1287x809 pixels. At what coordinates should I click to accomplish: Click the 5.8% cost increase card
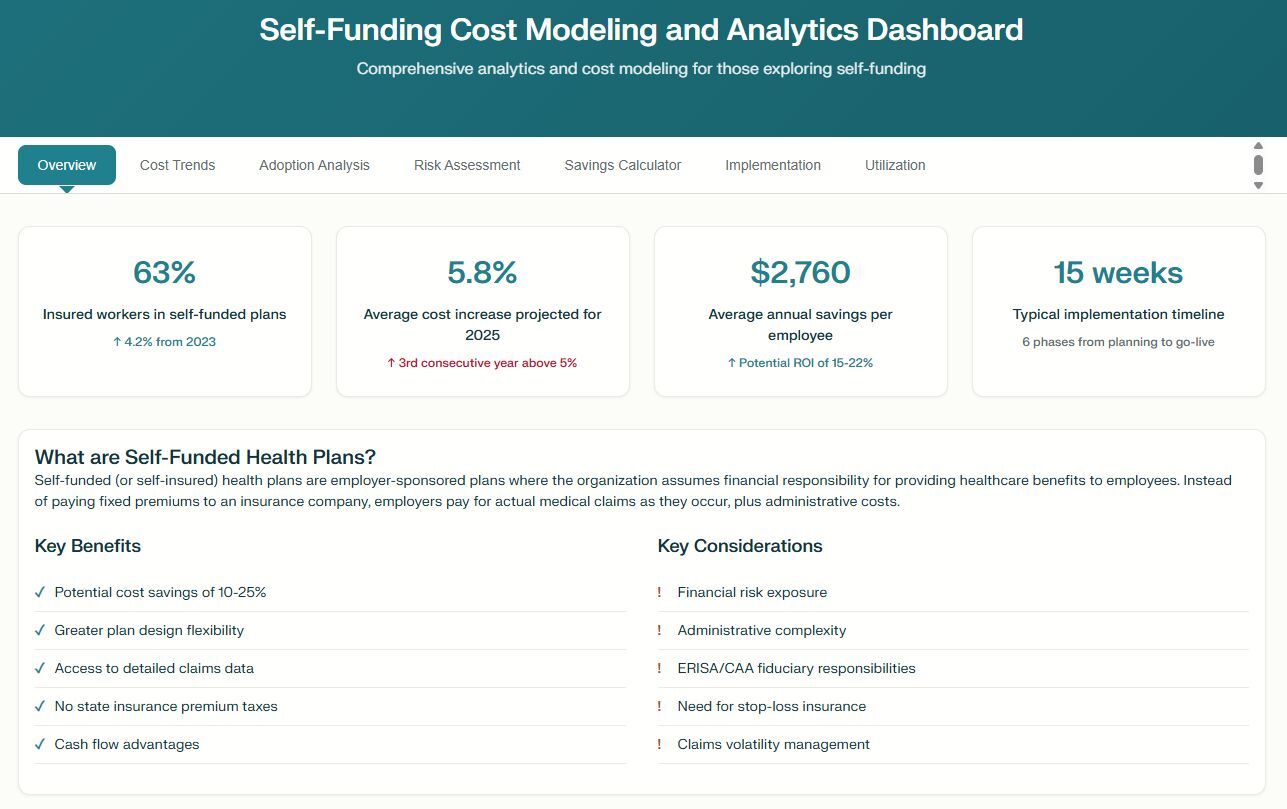point(482,311)
